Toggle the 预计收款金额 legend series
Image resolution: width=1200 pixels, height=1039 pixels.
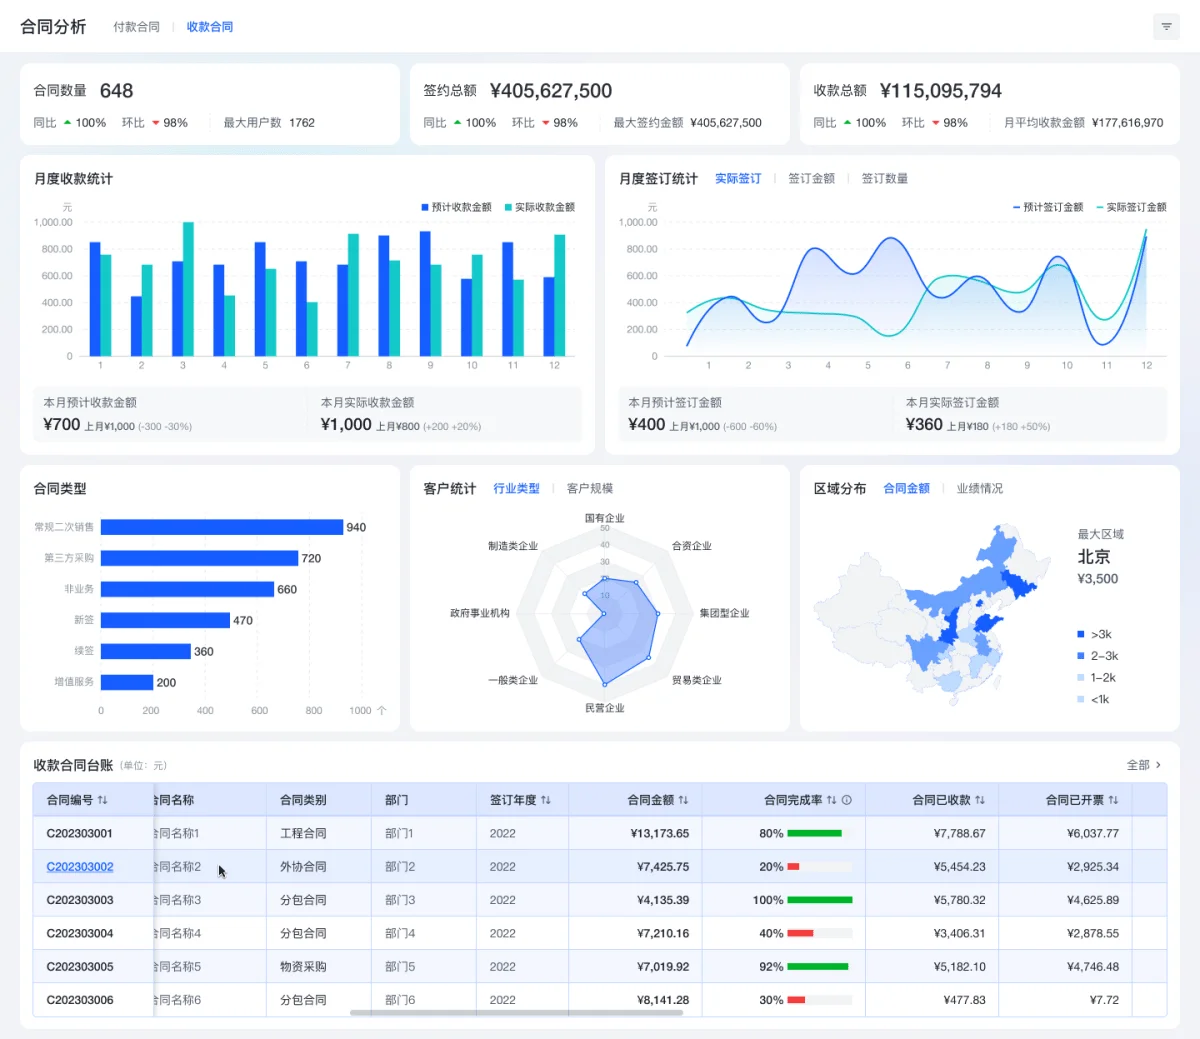point(456,207)
